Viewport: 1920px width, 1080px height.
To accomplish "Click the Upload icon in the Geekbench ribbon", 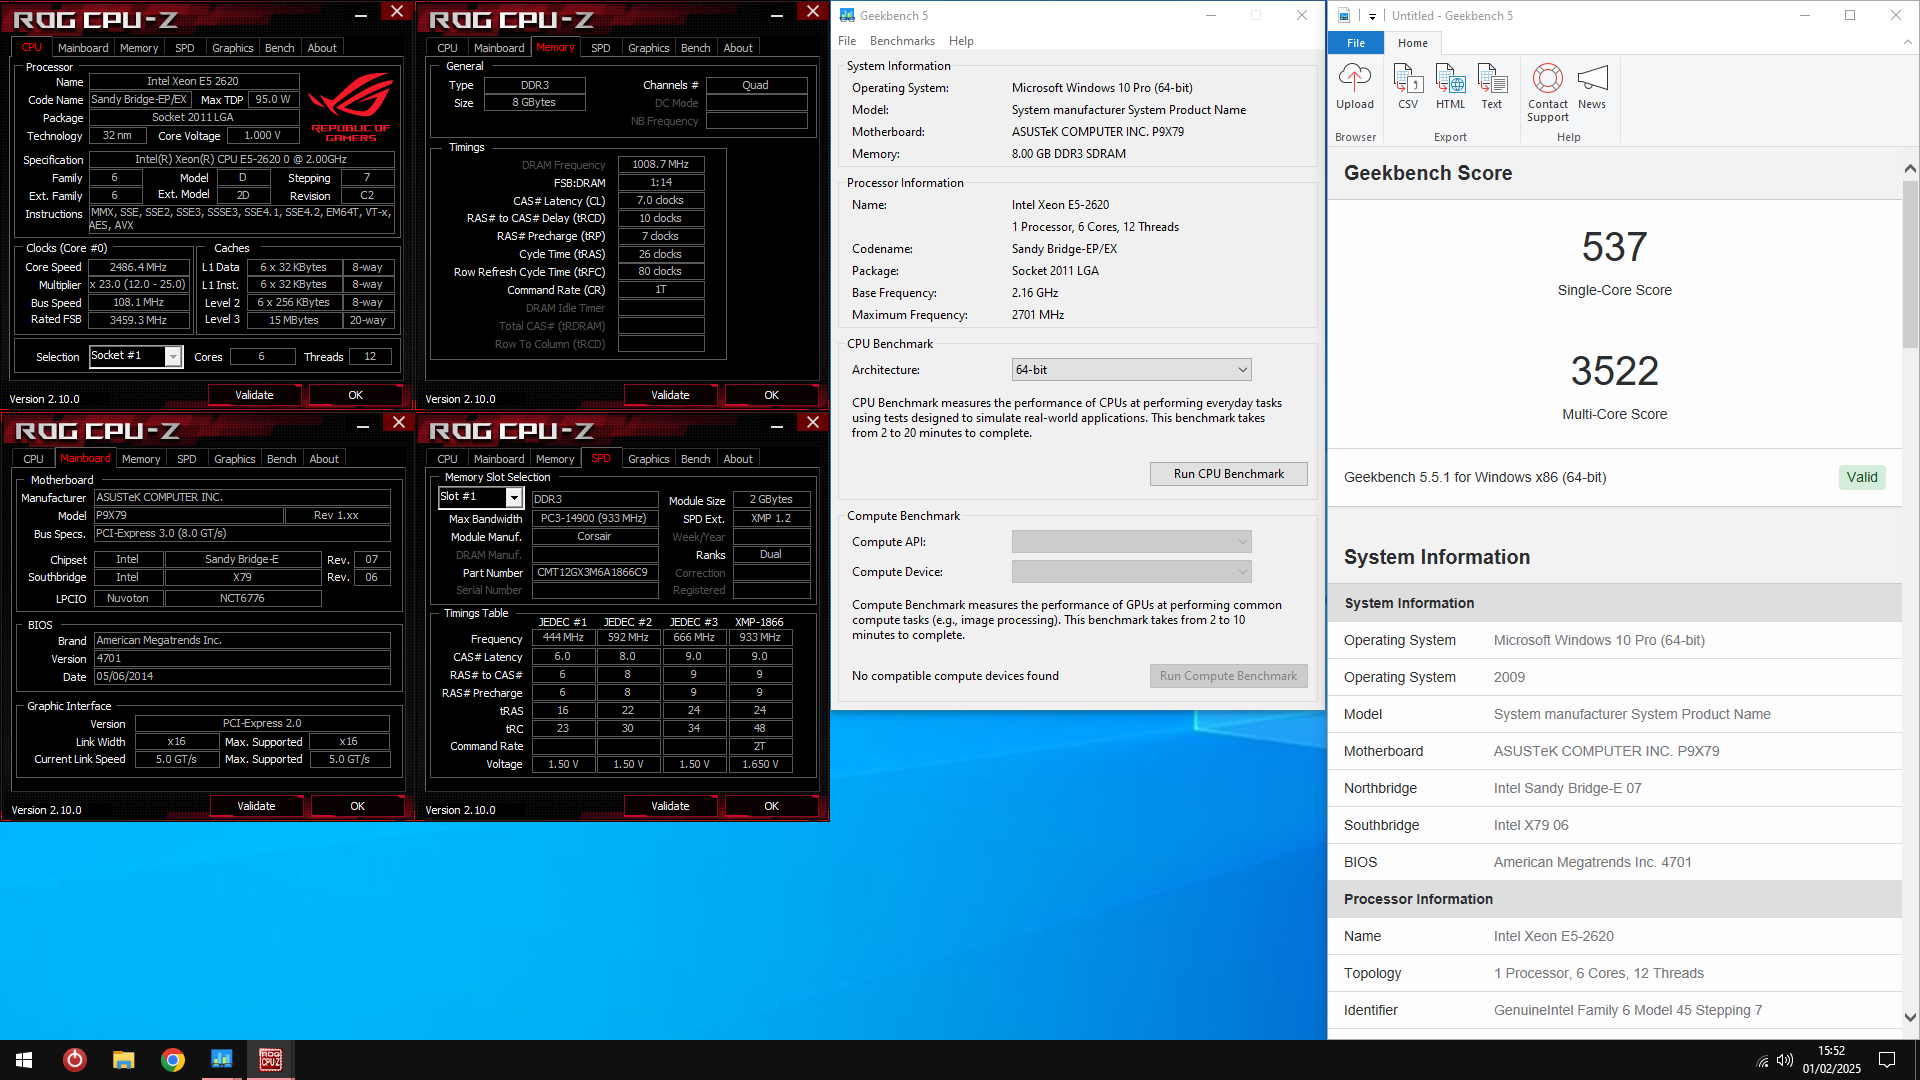I will pos(1355,86).
